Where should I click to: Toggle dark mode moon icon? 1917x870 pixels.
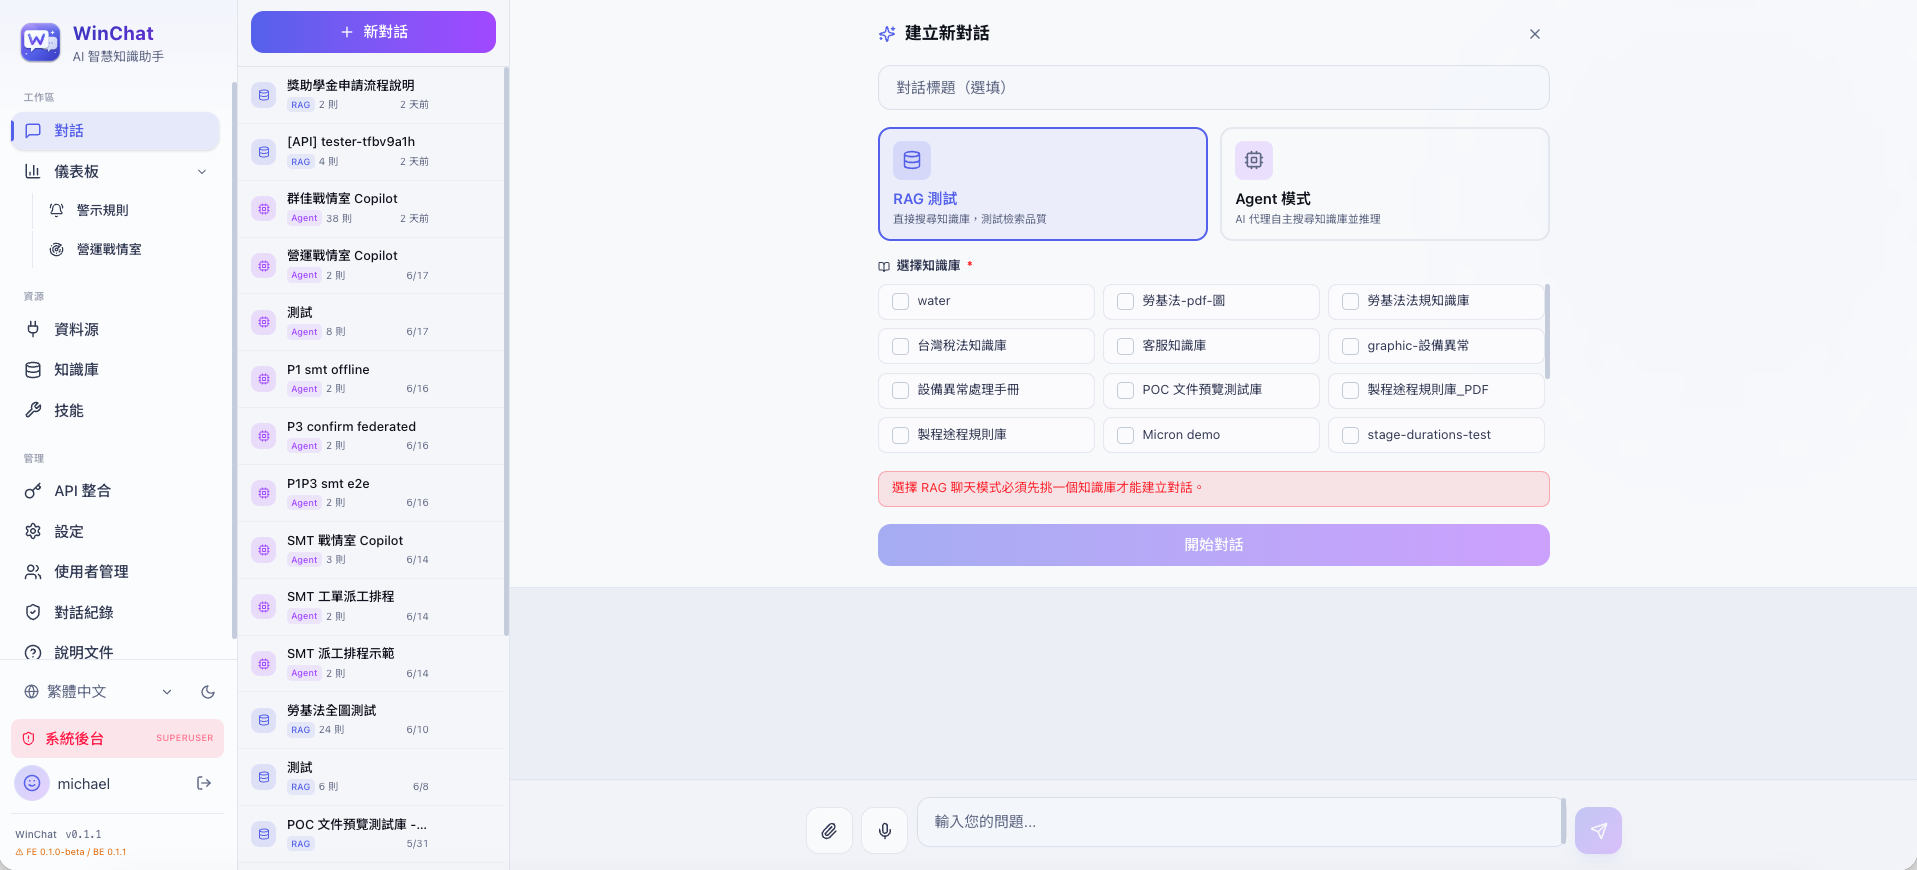tap(208, 692)
